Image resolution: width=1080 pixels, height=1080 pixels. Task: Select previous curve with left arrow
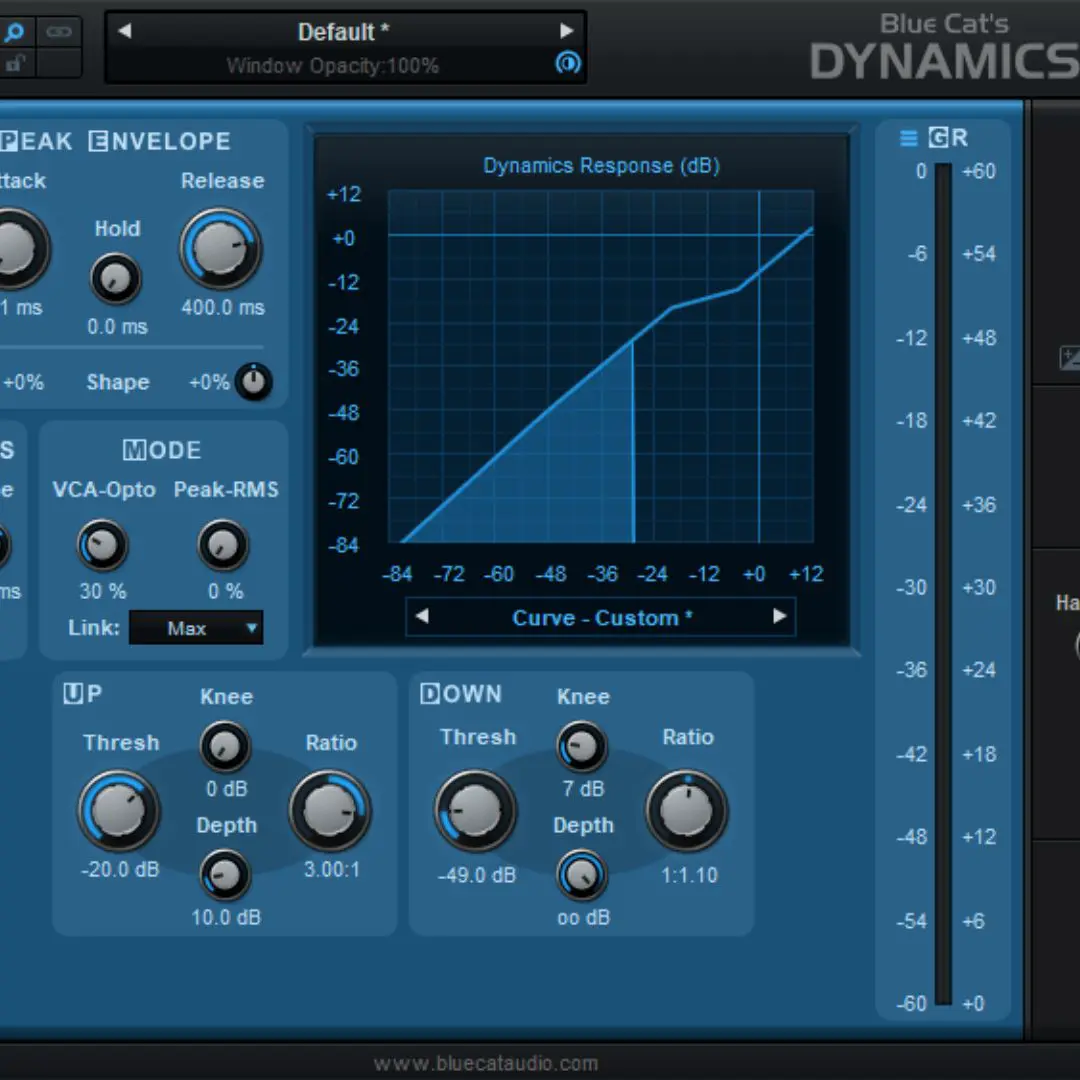(422, 616)
